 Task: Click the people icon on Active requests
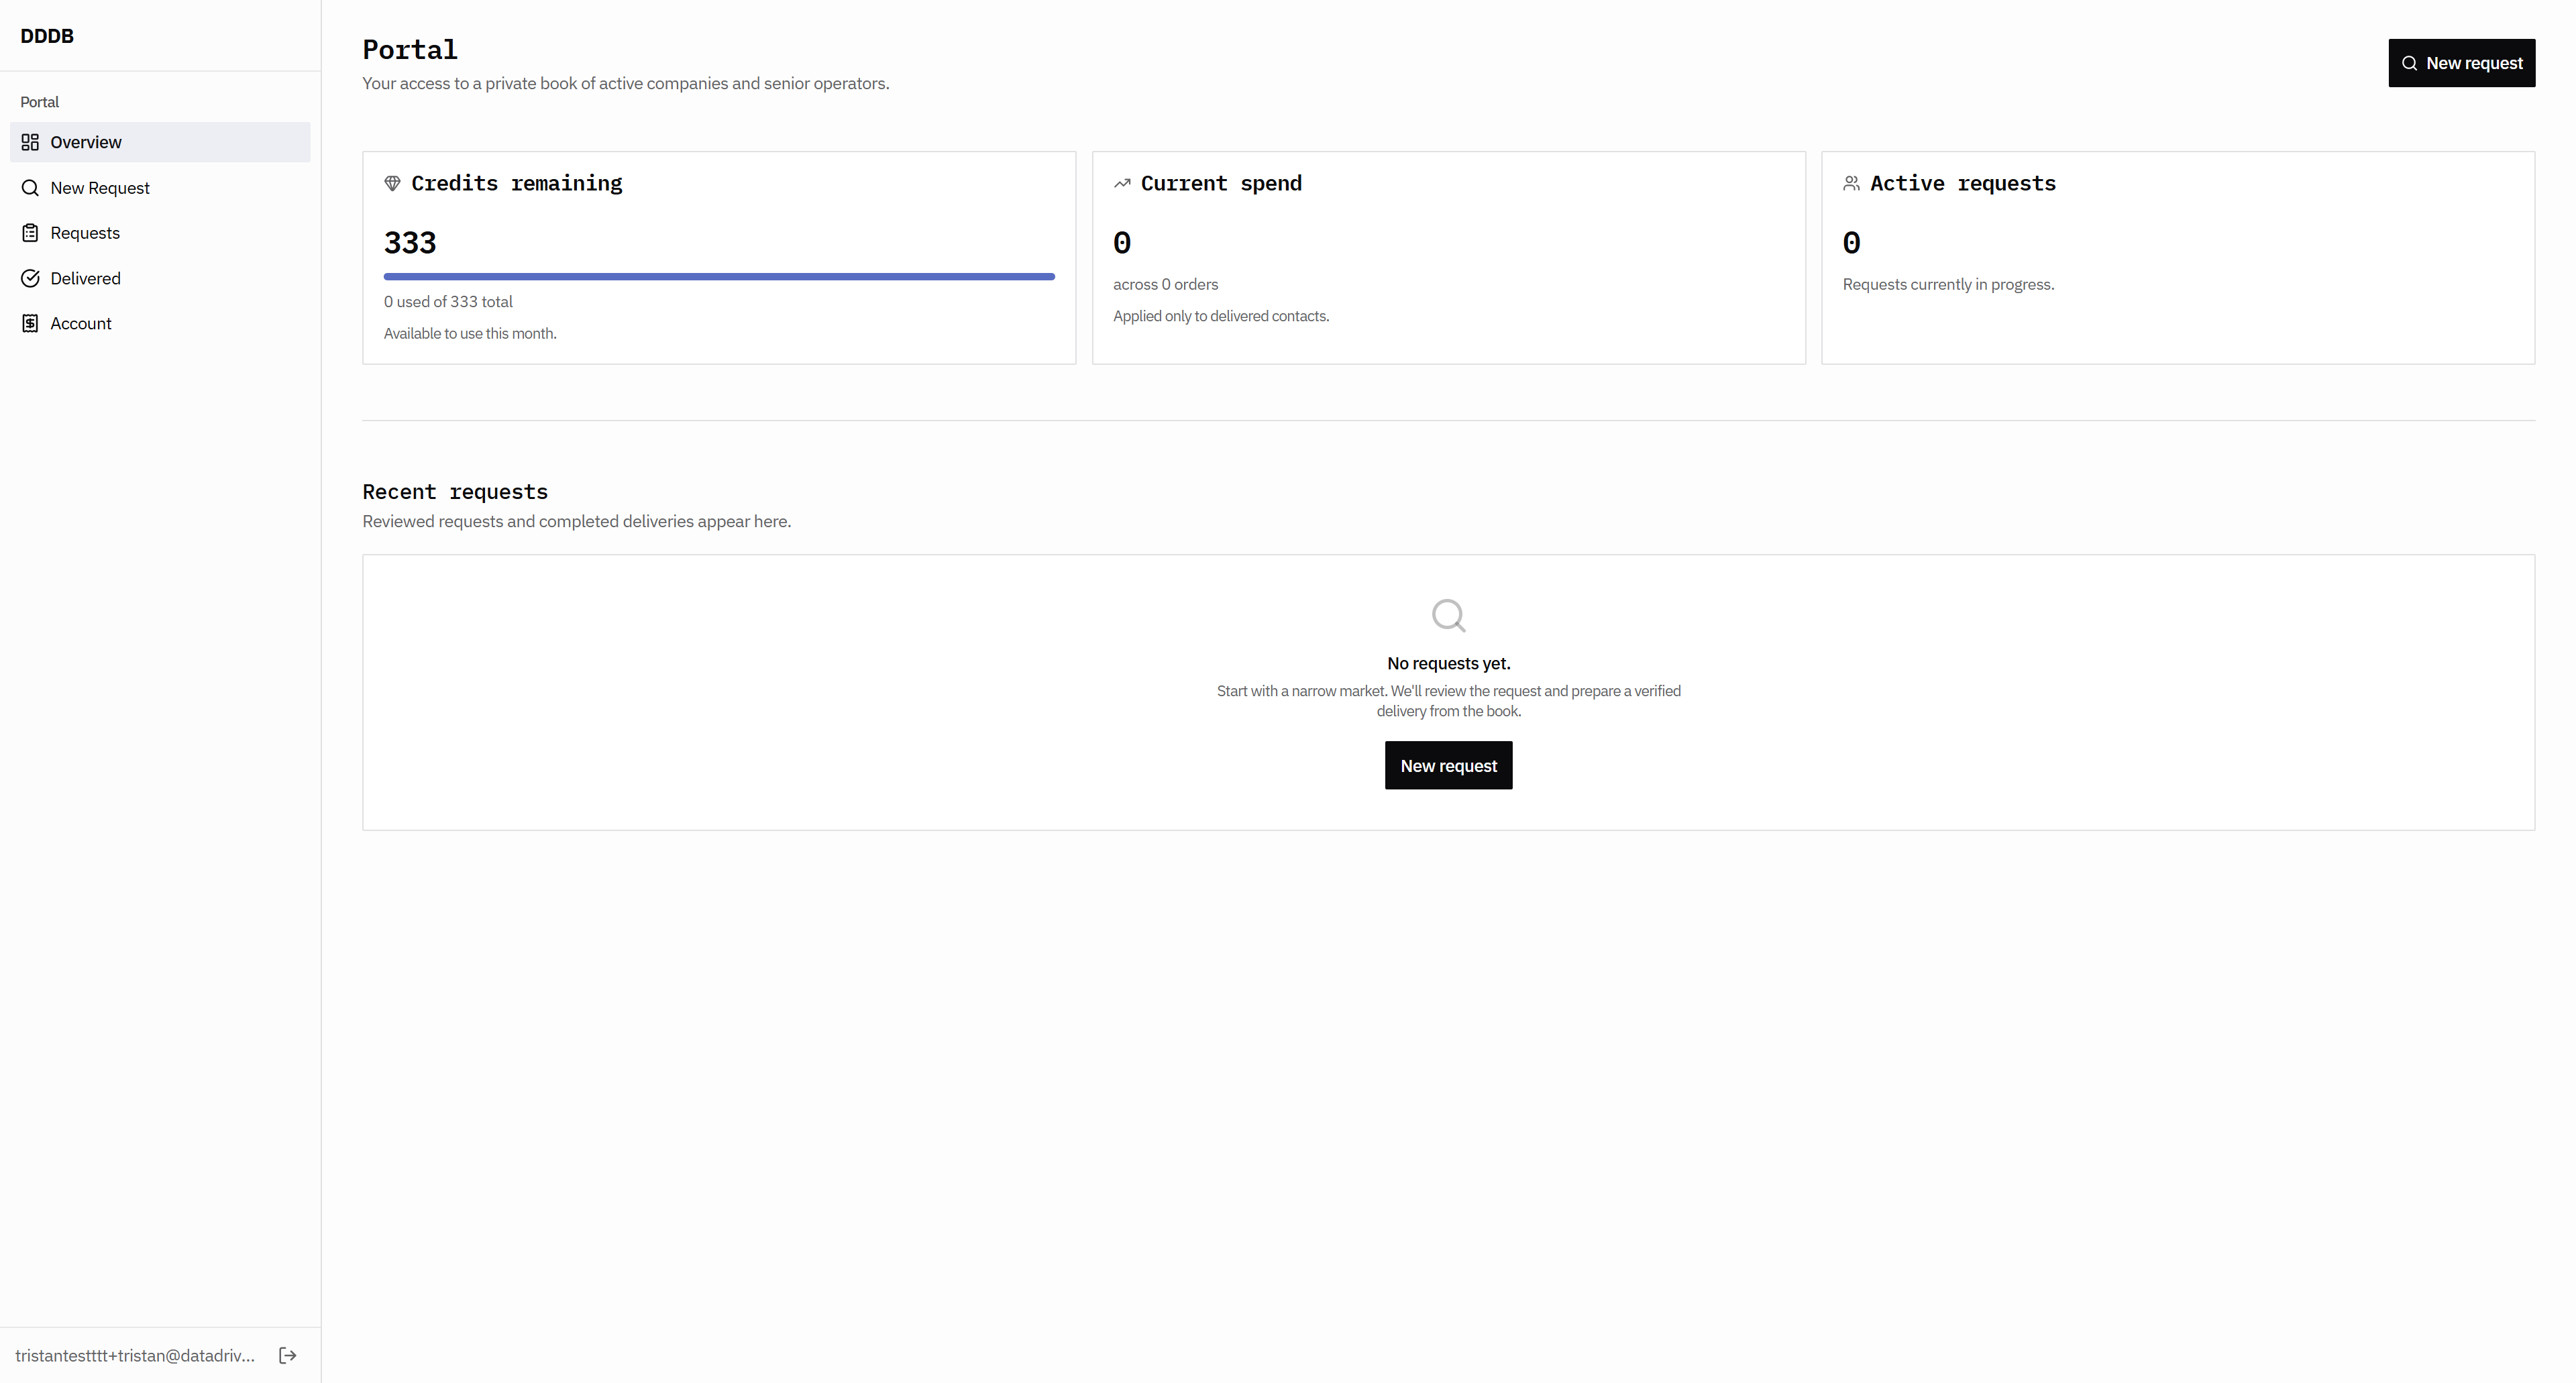[x=1851, y=183]
